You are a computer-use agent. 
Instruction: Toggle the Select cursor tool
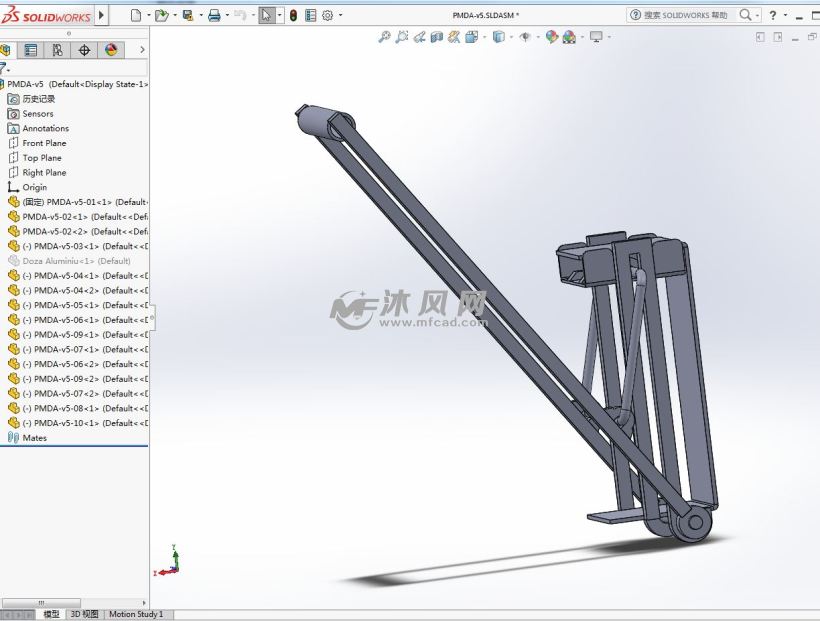tap(266, 15)
